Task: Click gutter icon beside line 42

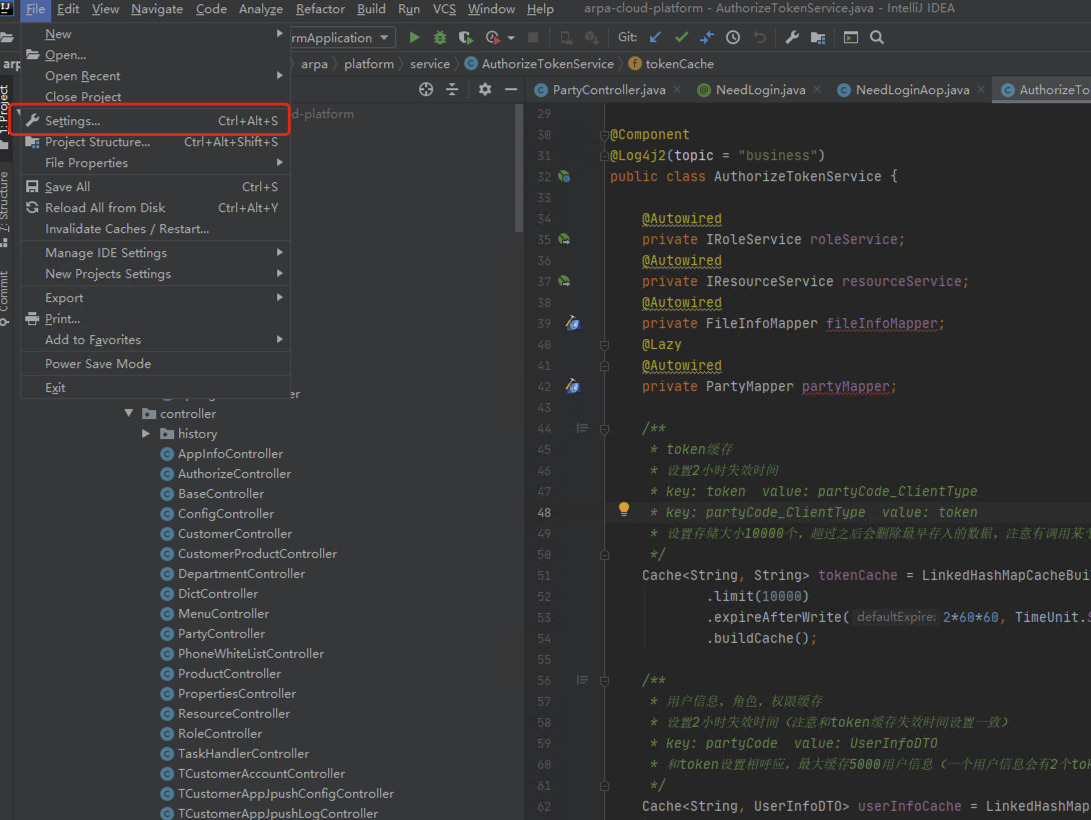Action: click(x=573, y=386)
